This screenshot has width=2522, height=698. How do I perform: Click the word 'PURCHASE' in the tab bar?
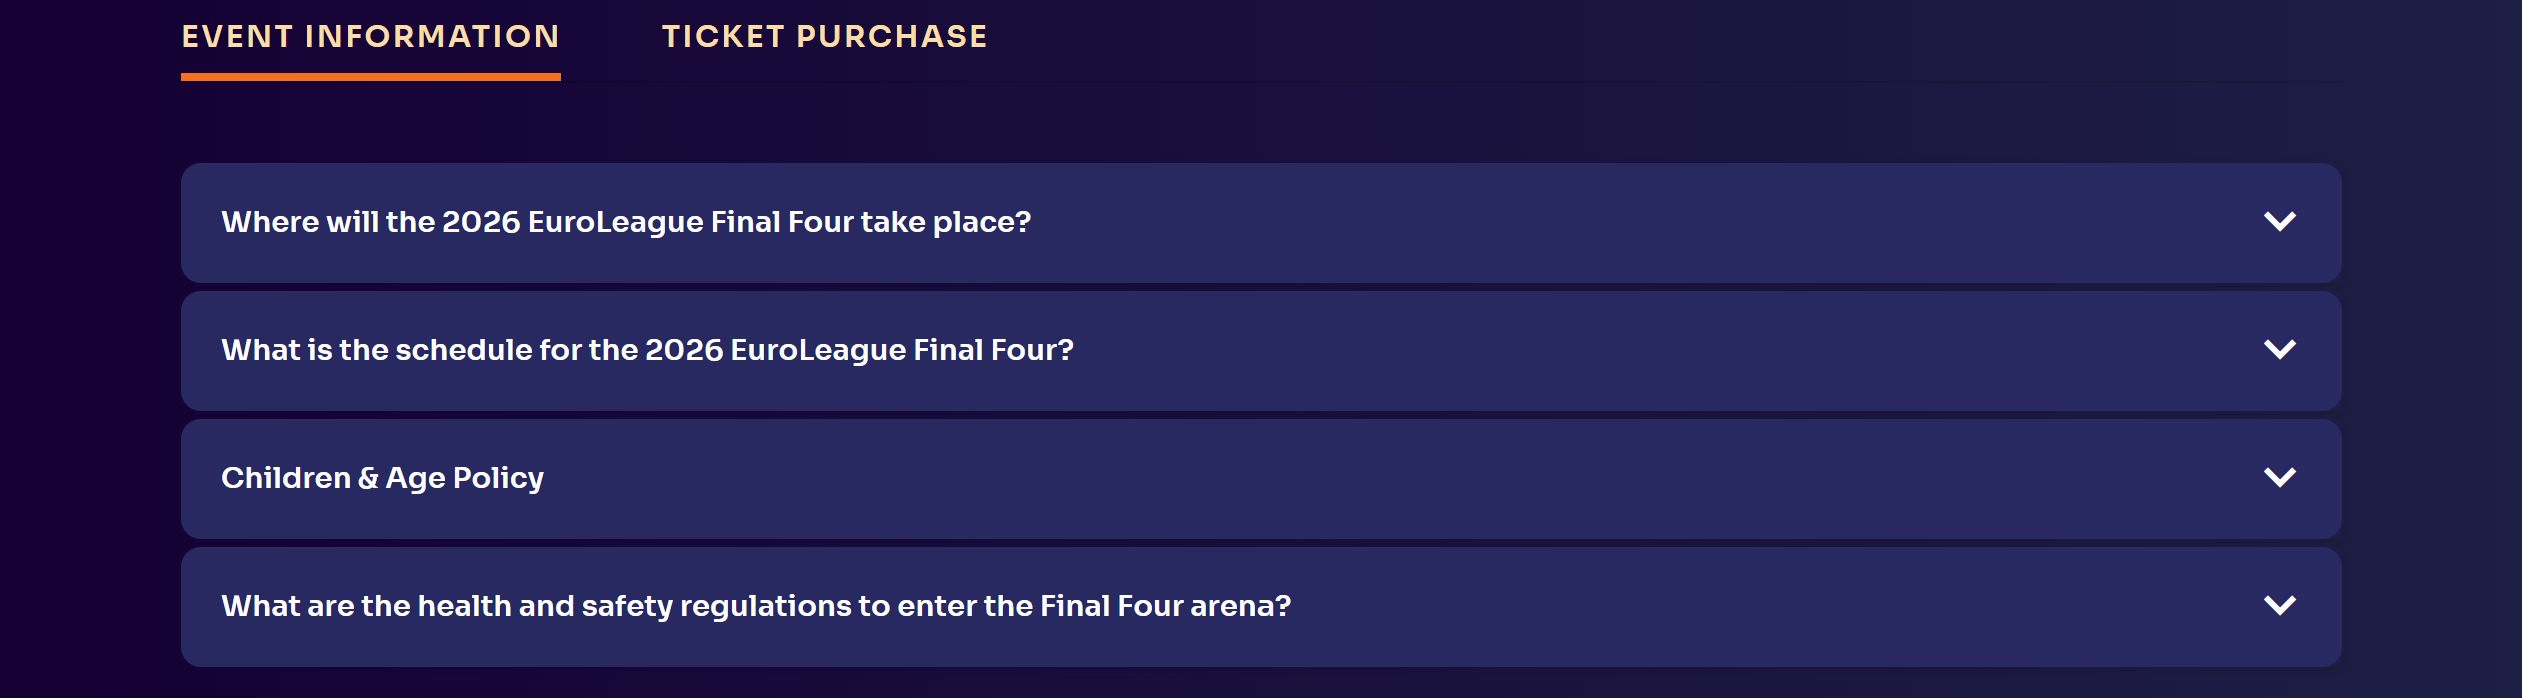891,37
